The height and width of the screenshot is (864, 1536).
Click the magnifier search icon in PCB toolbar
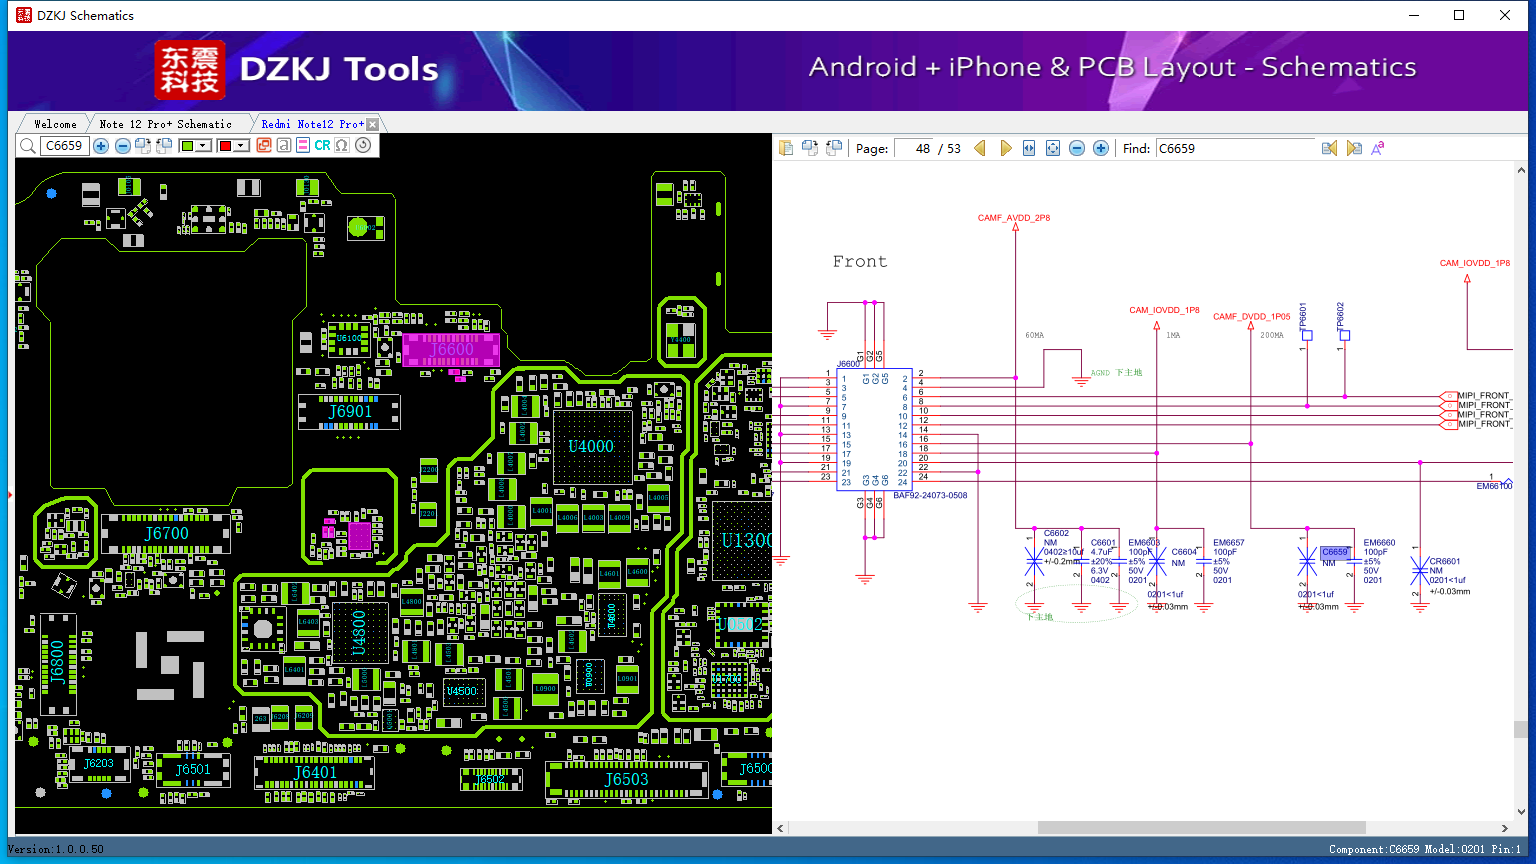coord(27,146)
